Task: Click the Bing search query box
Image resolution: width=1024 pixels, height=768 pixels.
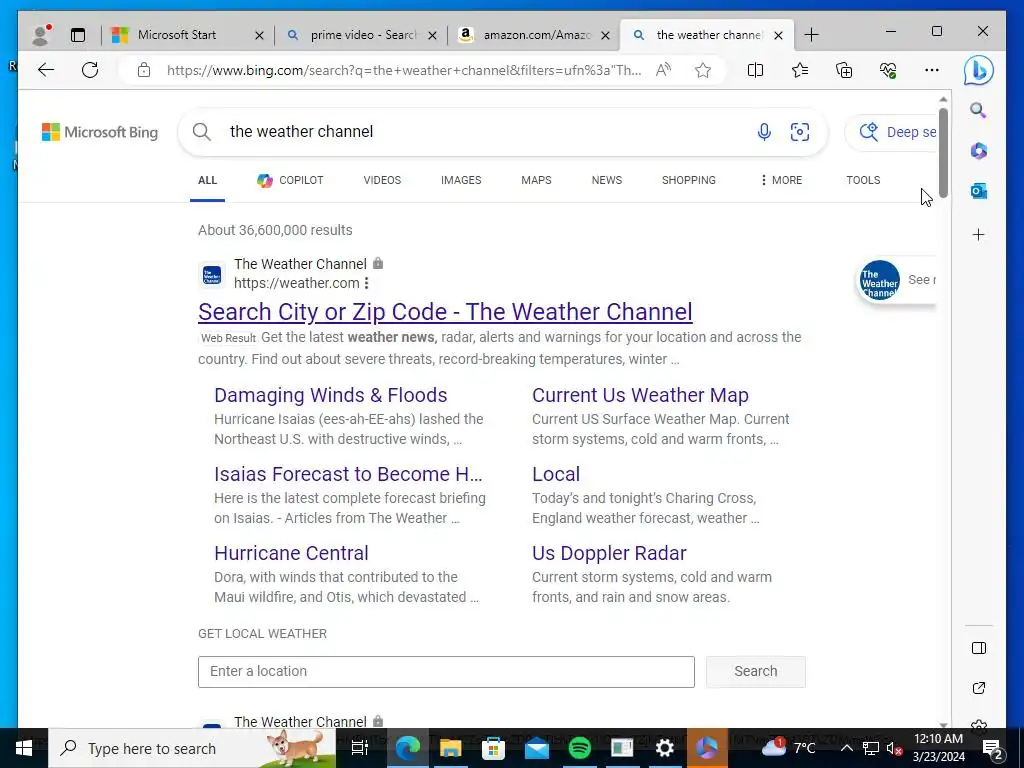Action: (x=483, y=132)
